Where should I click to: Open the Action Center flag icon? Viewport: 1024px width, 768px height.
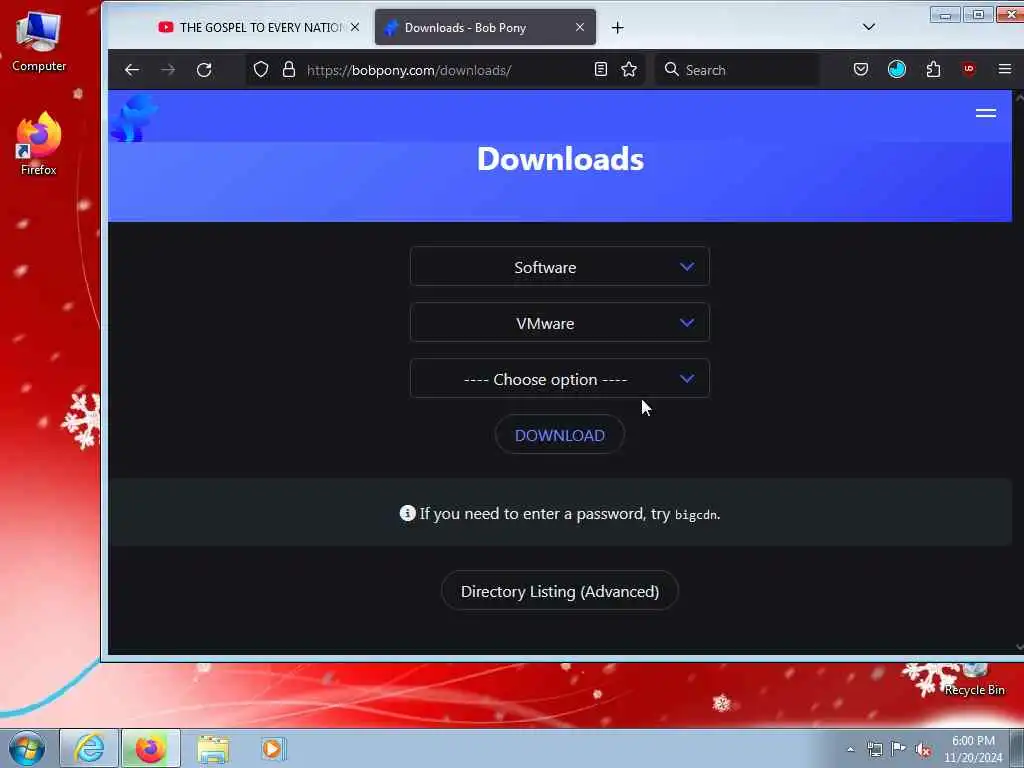[899, 748]
